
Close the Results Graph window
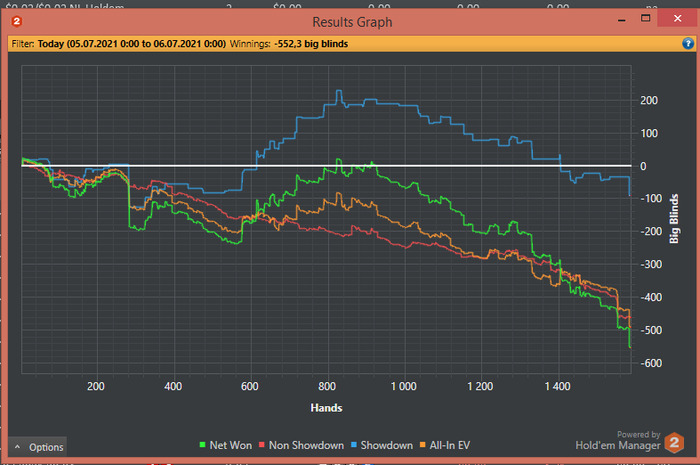[677, 18]
